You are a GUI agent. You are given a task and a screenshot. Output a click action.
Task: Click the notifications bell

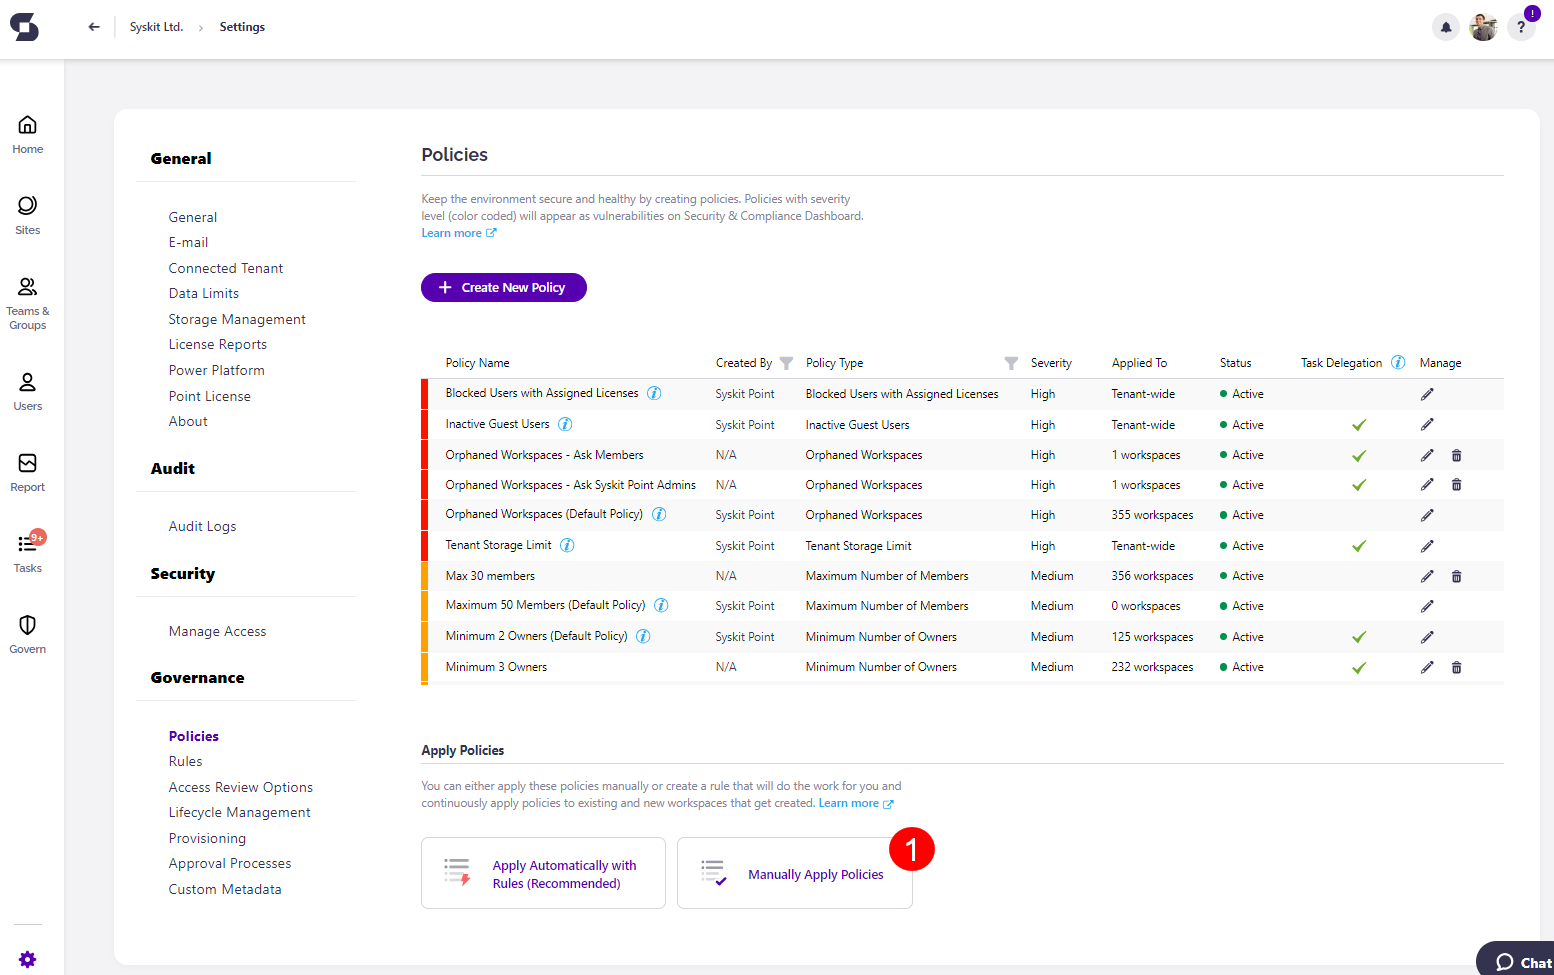pos(1446,27)
